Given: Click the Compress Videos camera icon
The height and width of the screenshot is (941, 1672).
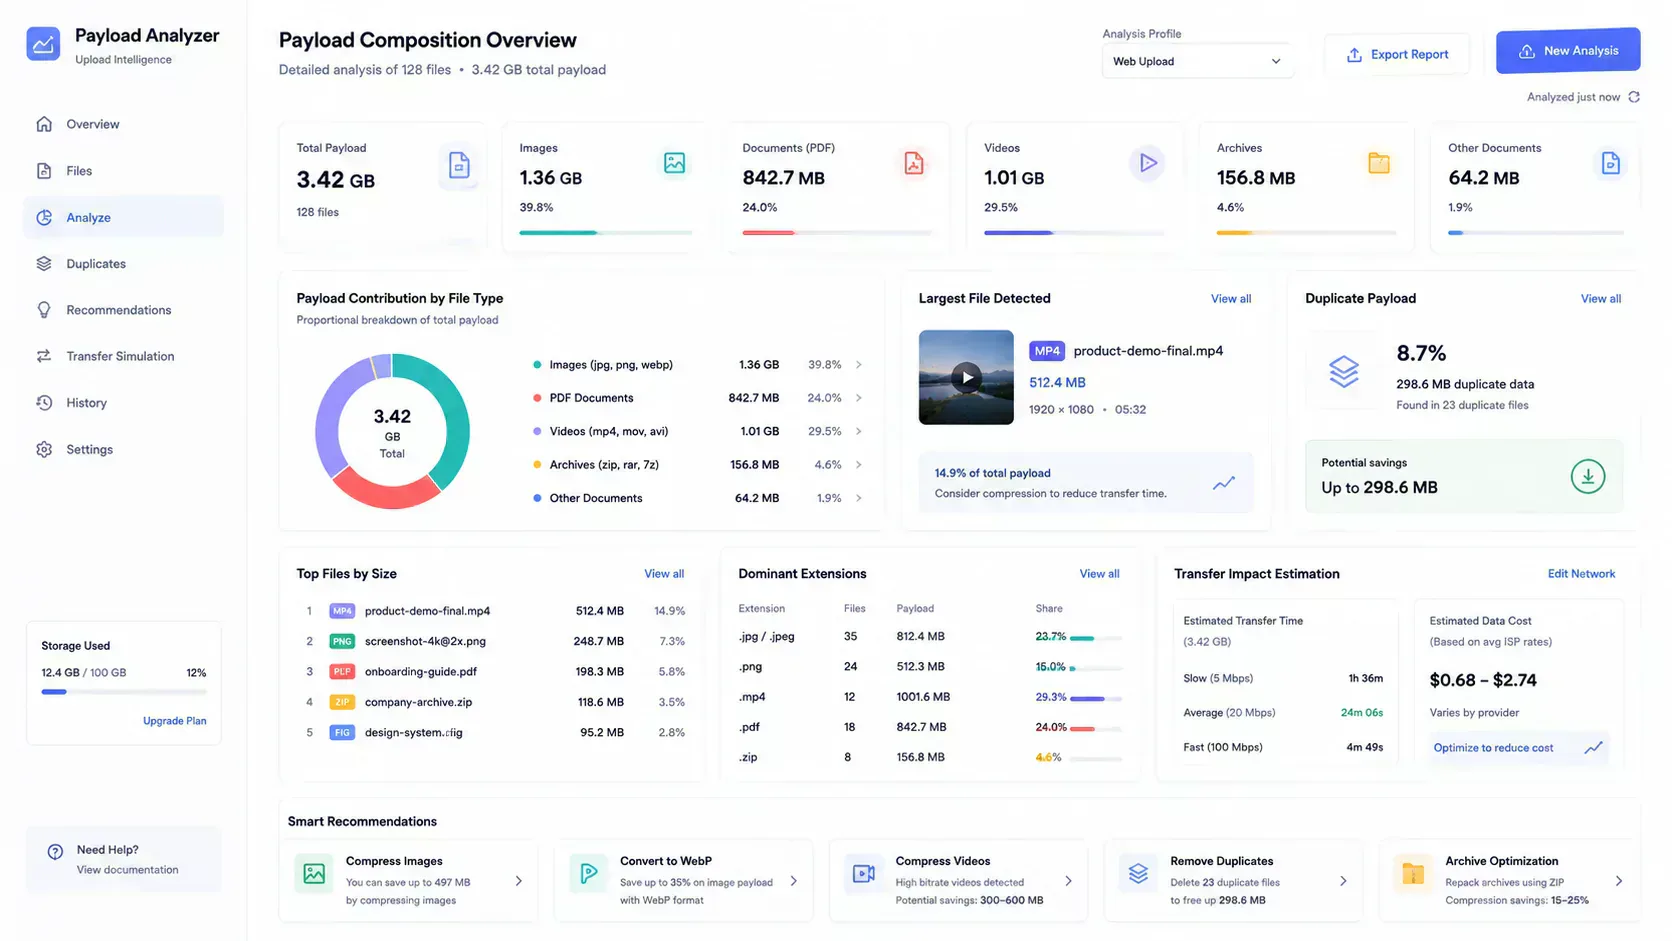Looking at the screenshot, I should [863, 873].
